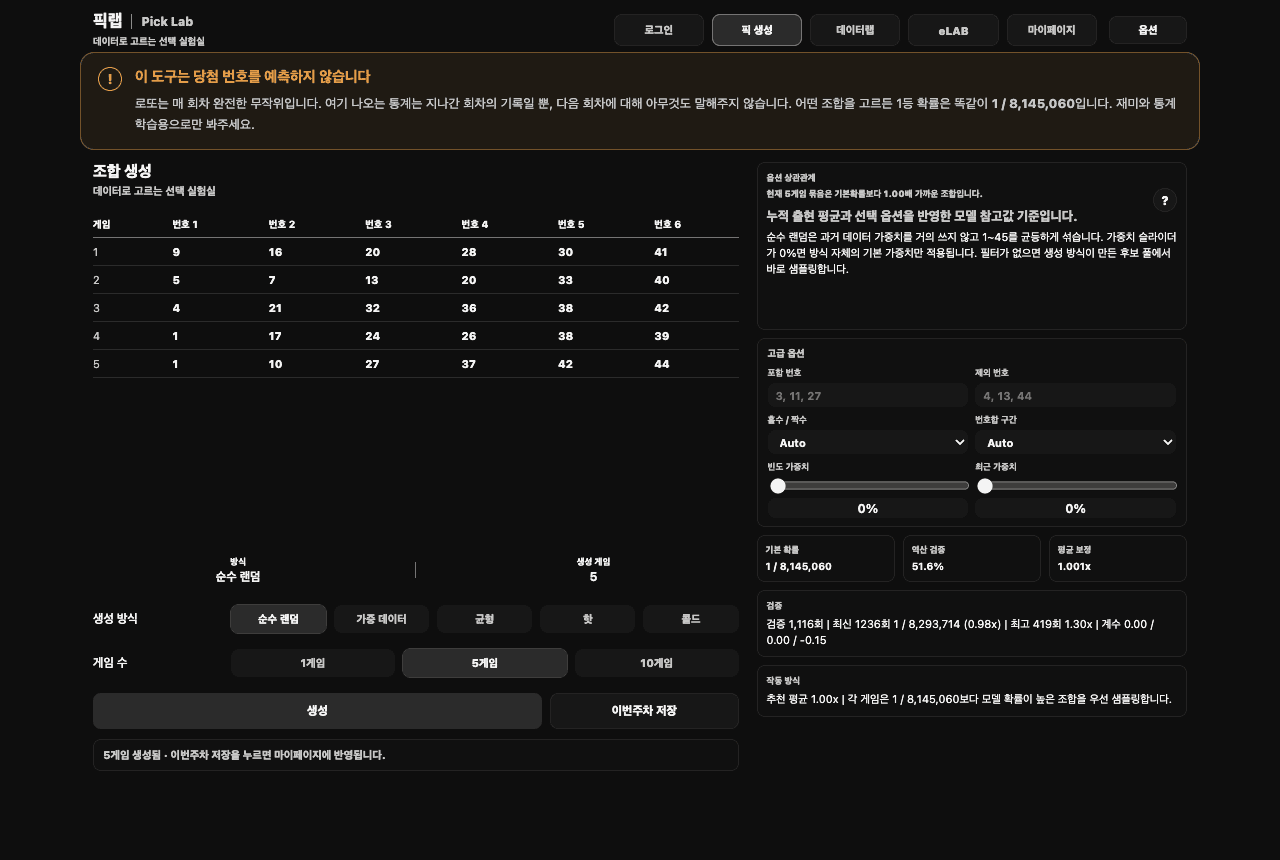Screen dimensions: 1280x860
Task: Click the 최근 가중치 slider handle
Action: click(x=985, y=486)
